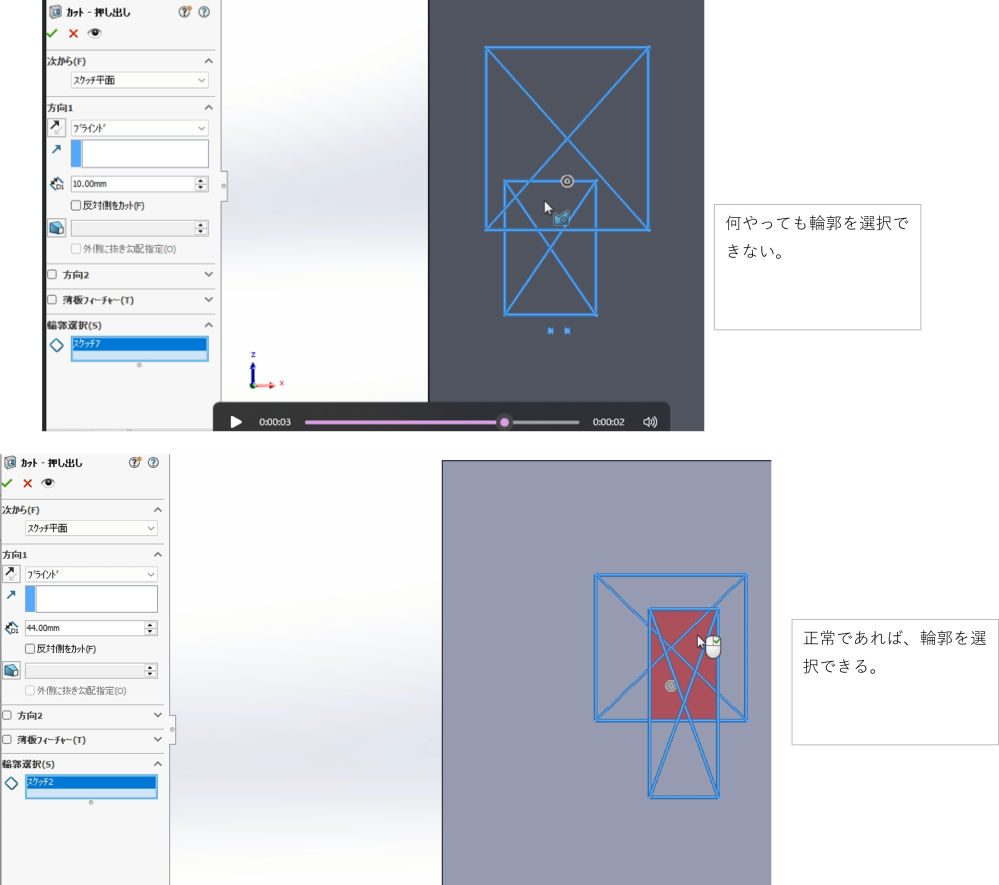Open top スケッチ平面 start condition dropdown

click(140, 80)
